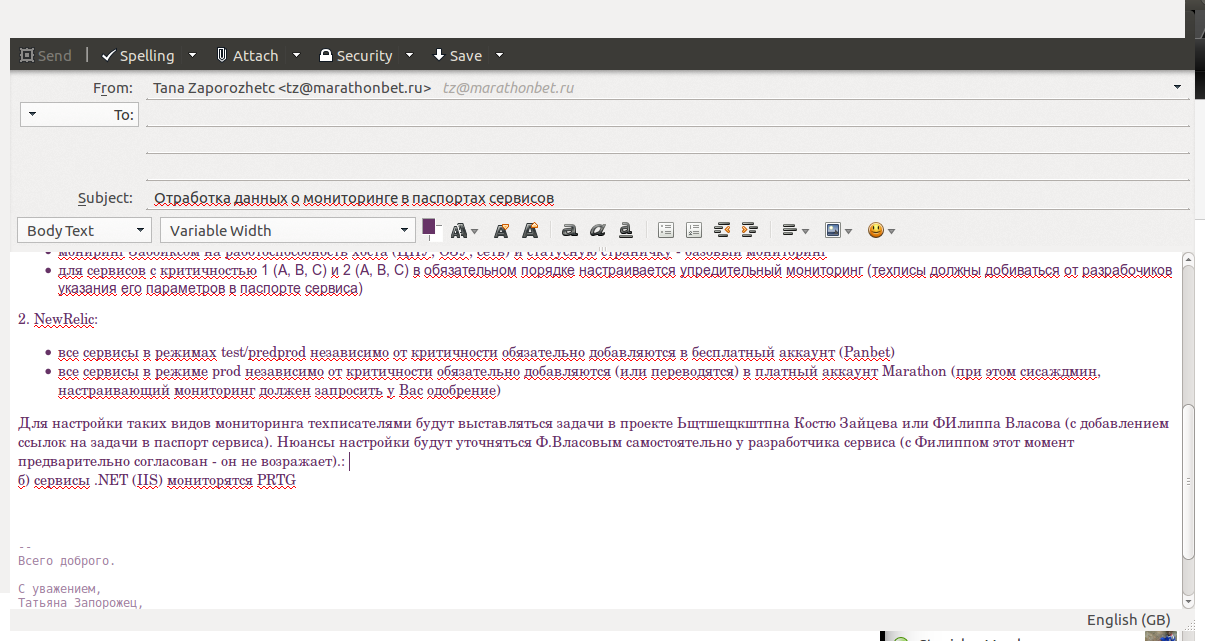Click the word PRTG in the body

276,480
